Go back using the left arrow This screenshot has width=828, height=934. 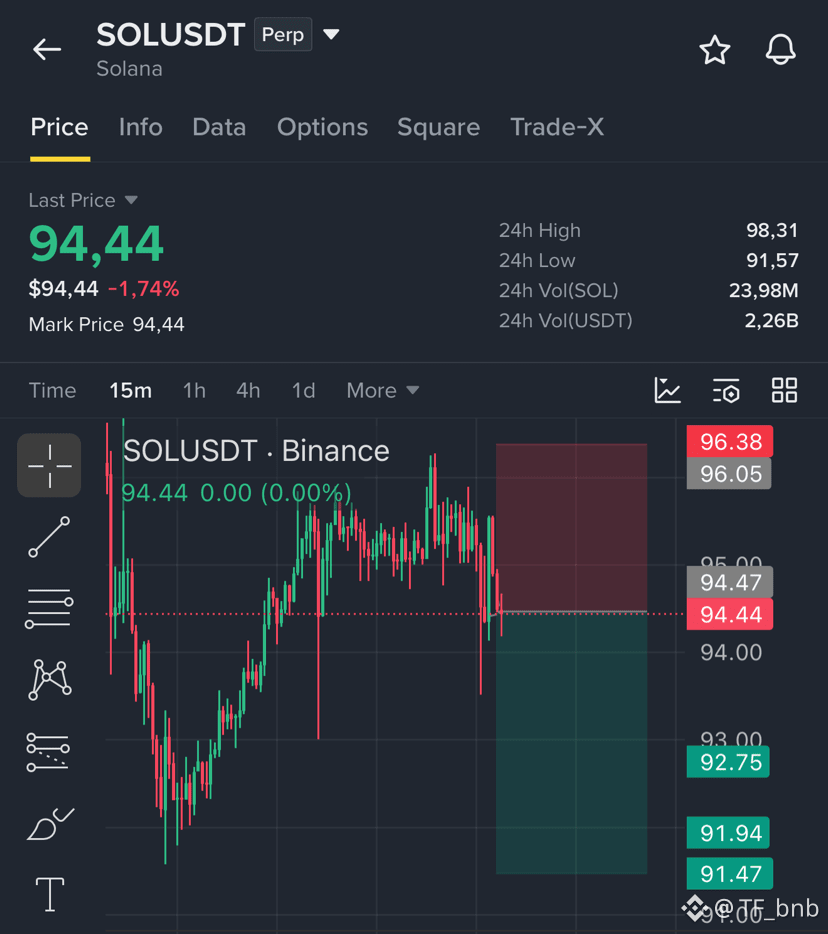tap(47, 49)
